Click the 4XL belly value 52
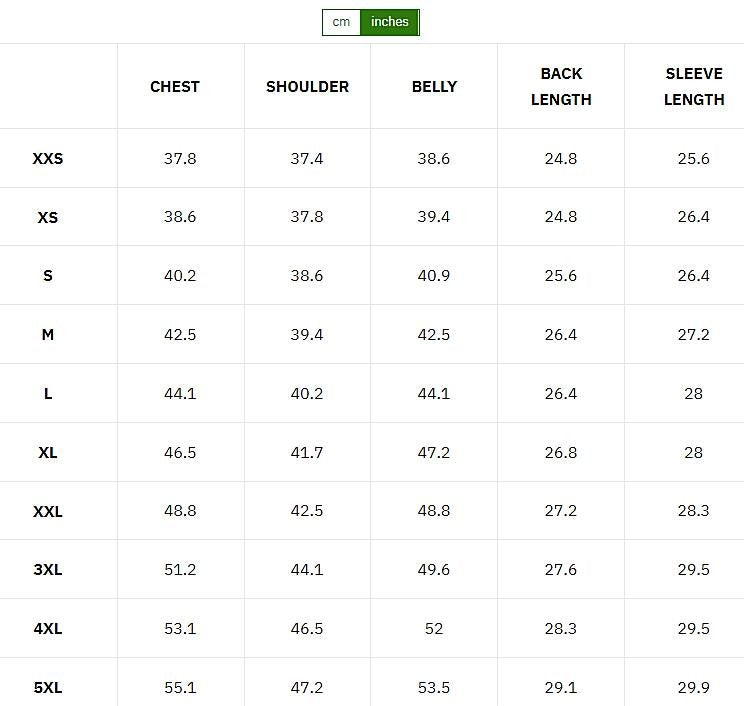744x706 pixels. 434,629
